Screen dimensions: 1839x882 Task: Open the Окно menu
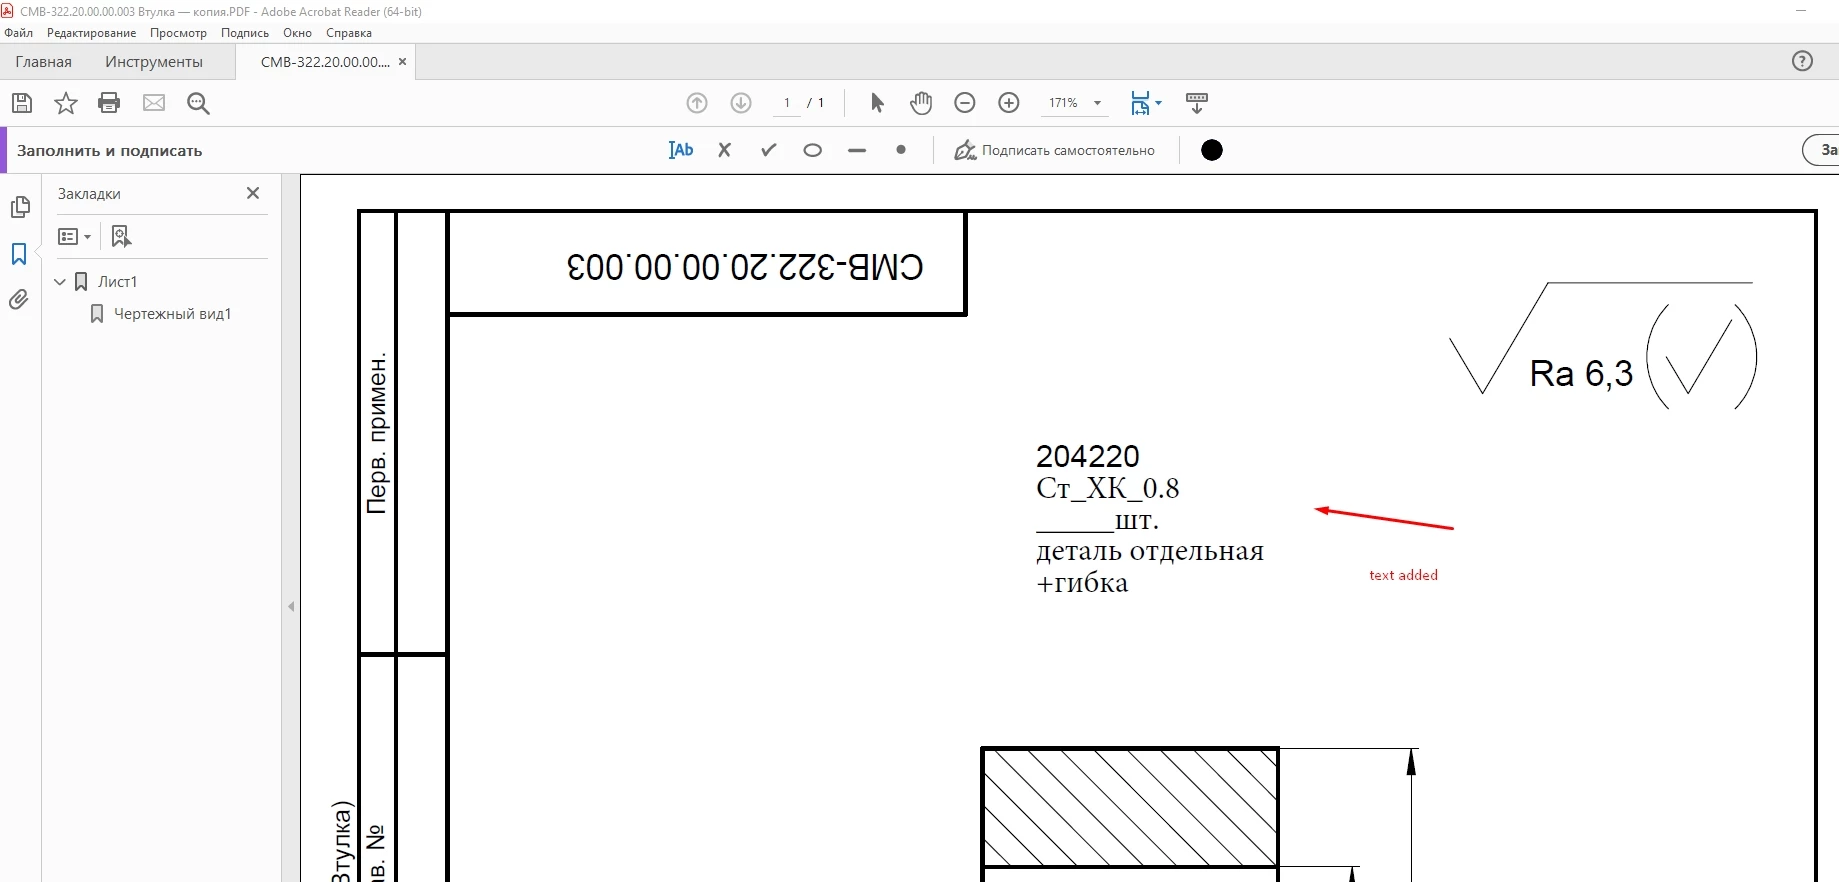297,33
